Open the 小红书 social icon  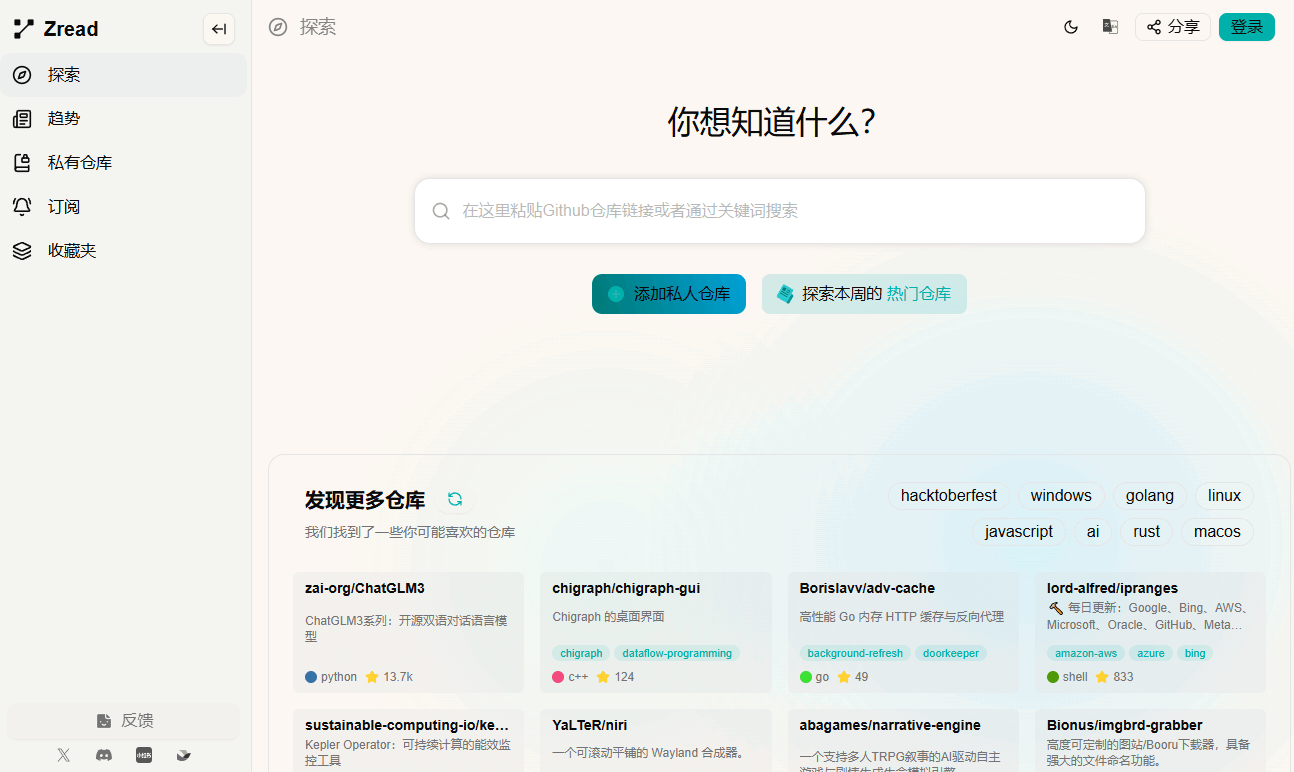[144, 755]
